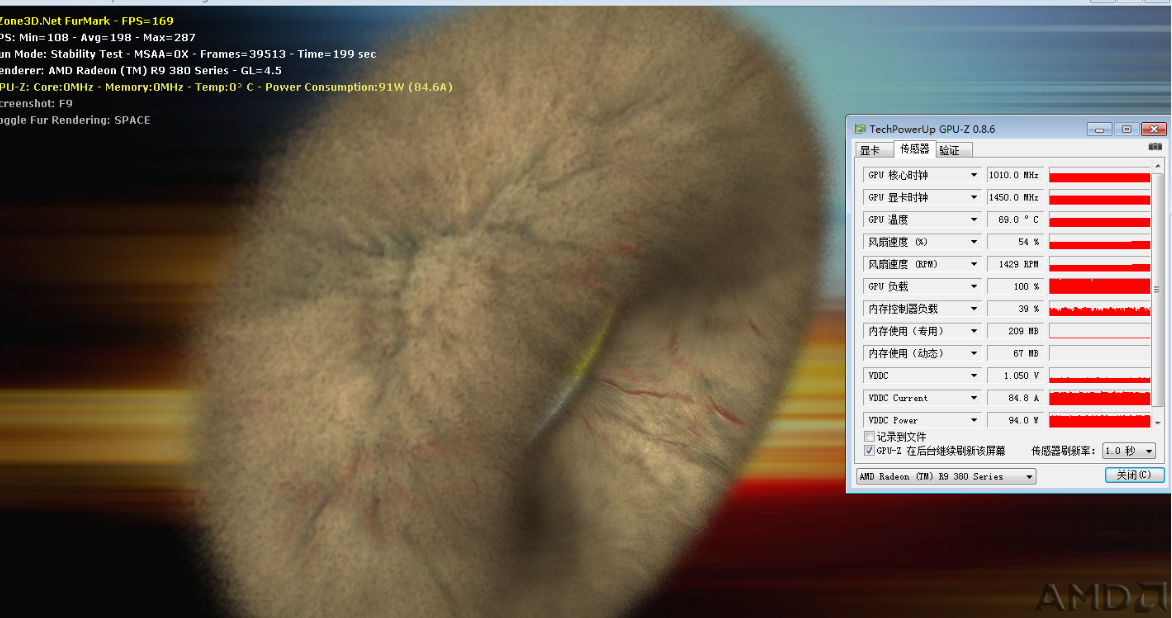Open the 风扇速度 (%) sensor dropdown
Screen dimensions: 1172x618
point(973,242)
